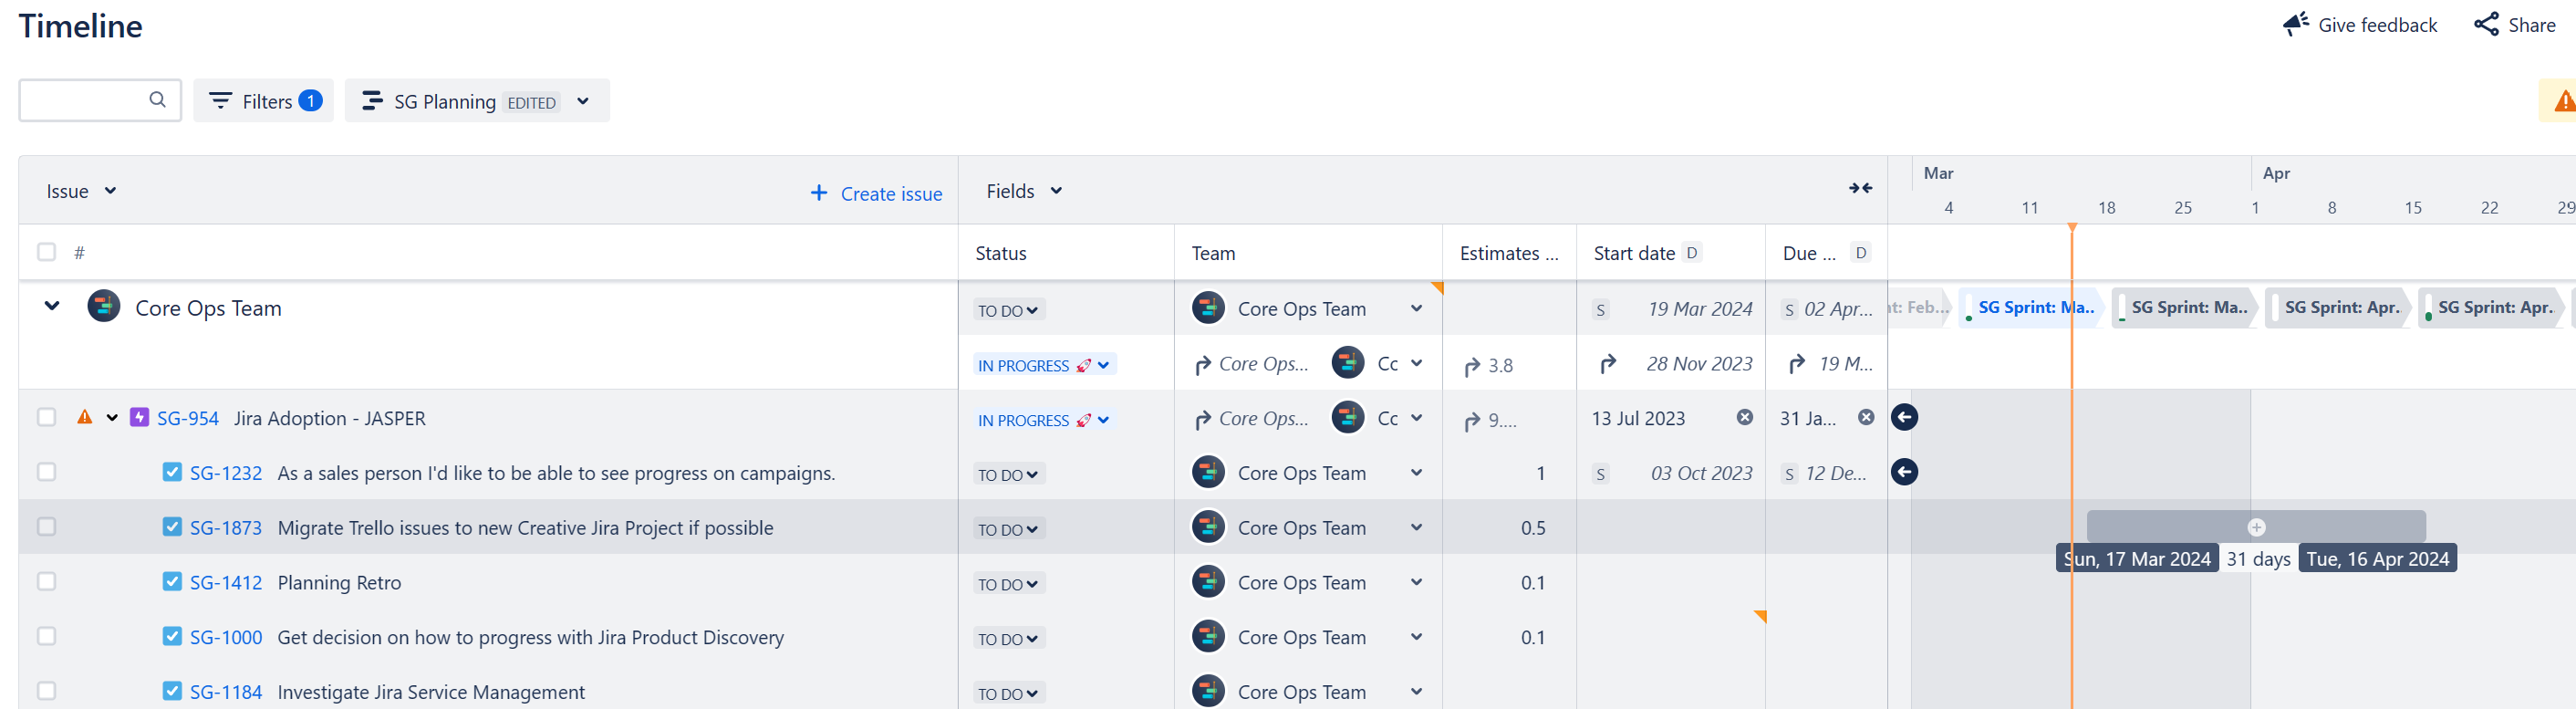Click the back arrow on SG-1232 timeline row
The height and width of the screenshot is (709, 2576).
(x=1904, y=471)
